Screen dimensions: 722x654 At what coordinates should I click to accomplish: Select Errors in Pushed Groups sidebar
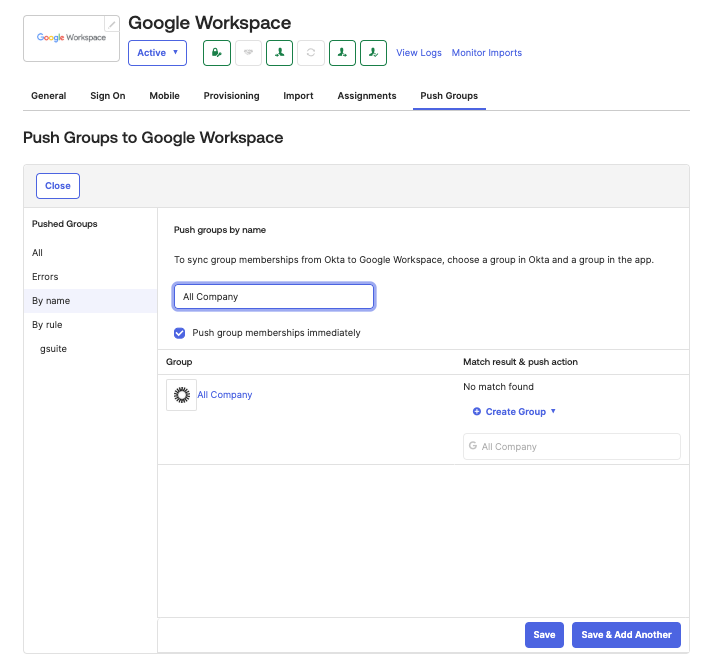[45, 277]
